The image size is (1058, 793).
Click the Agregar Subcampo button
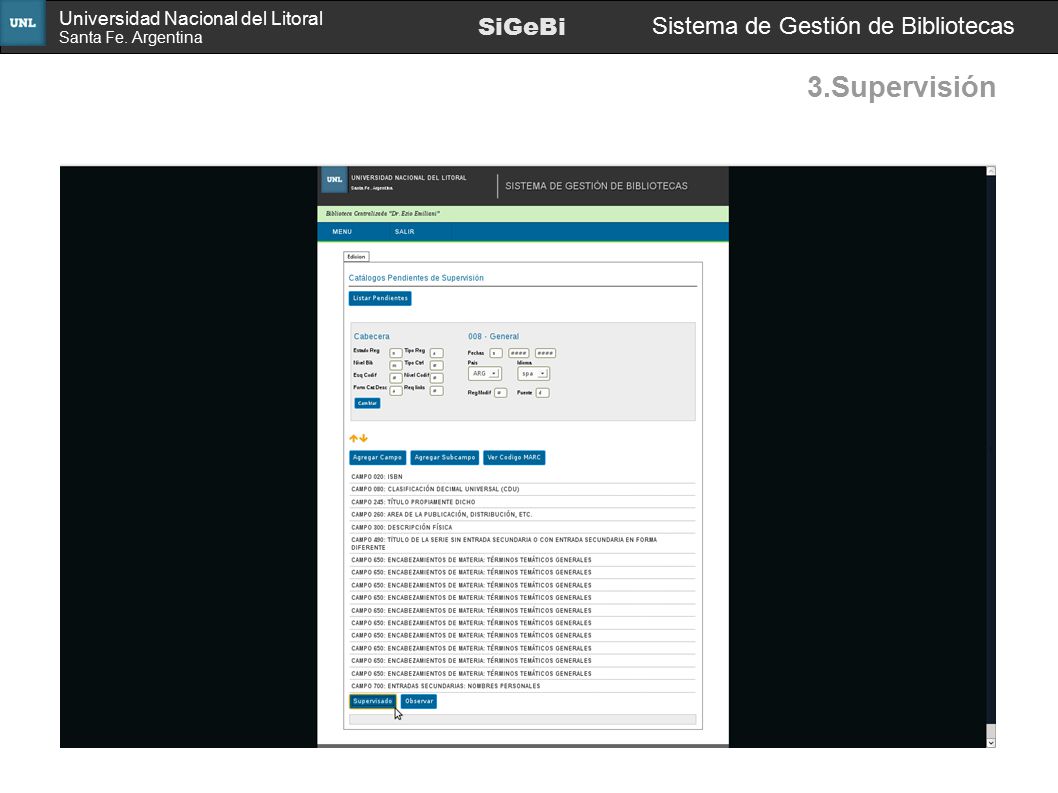445,458
